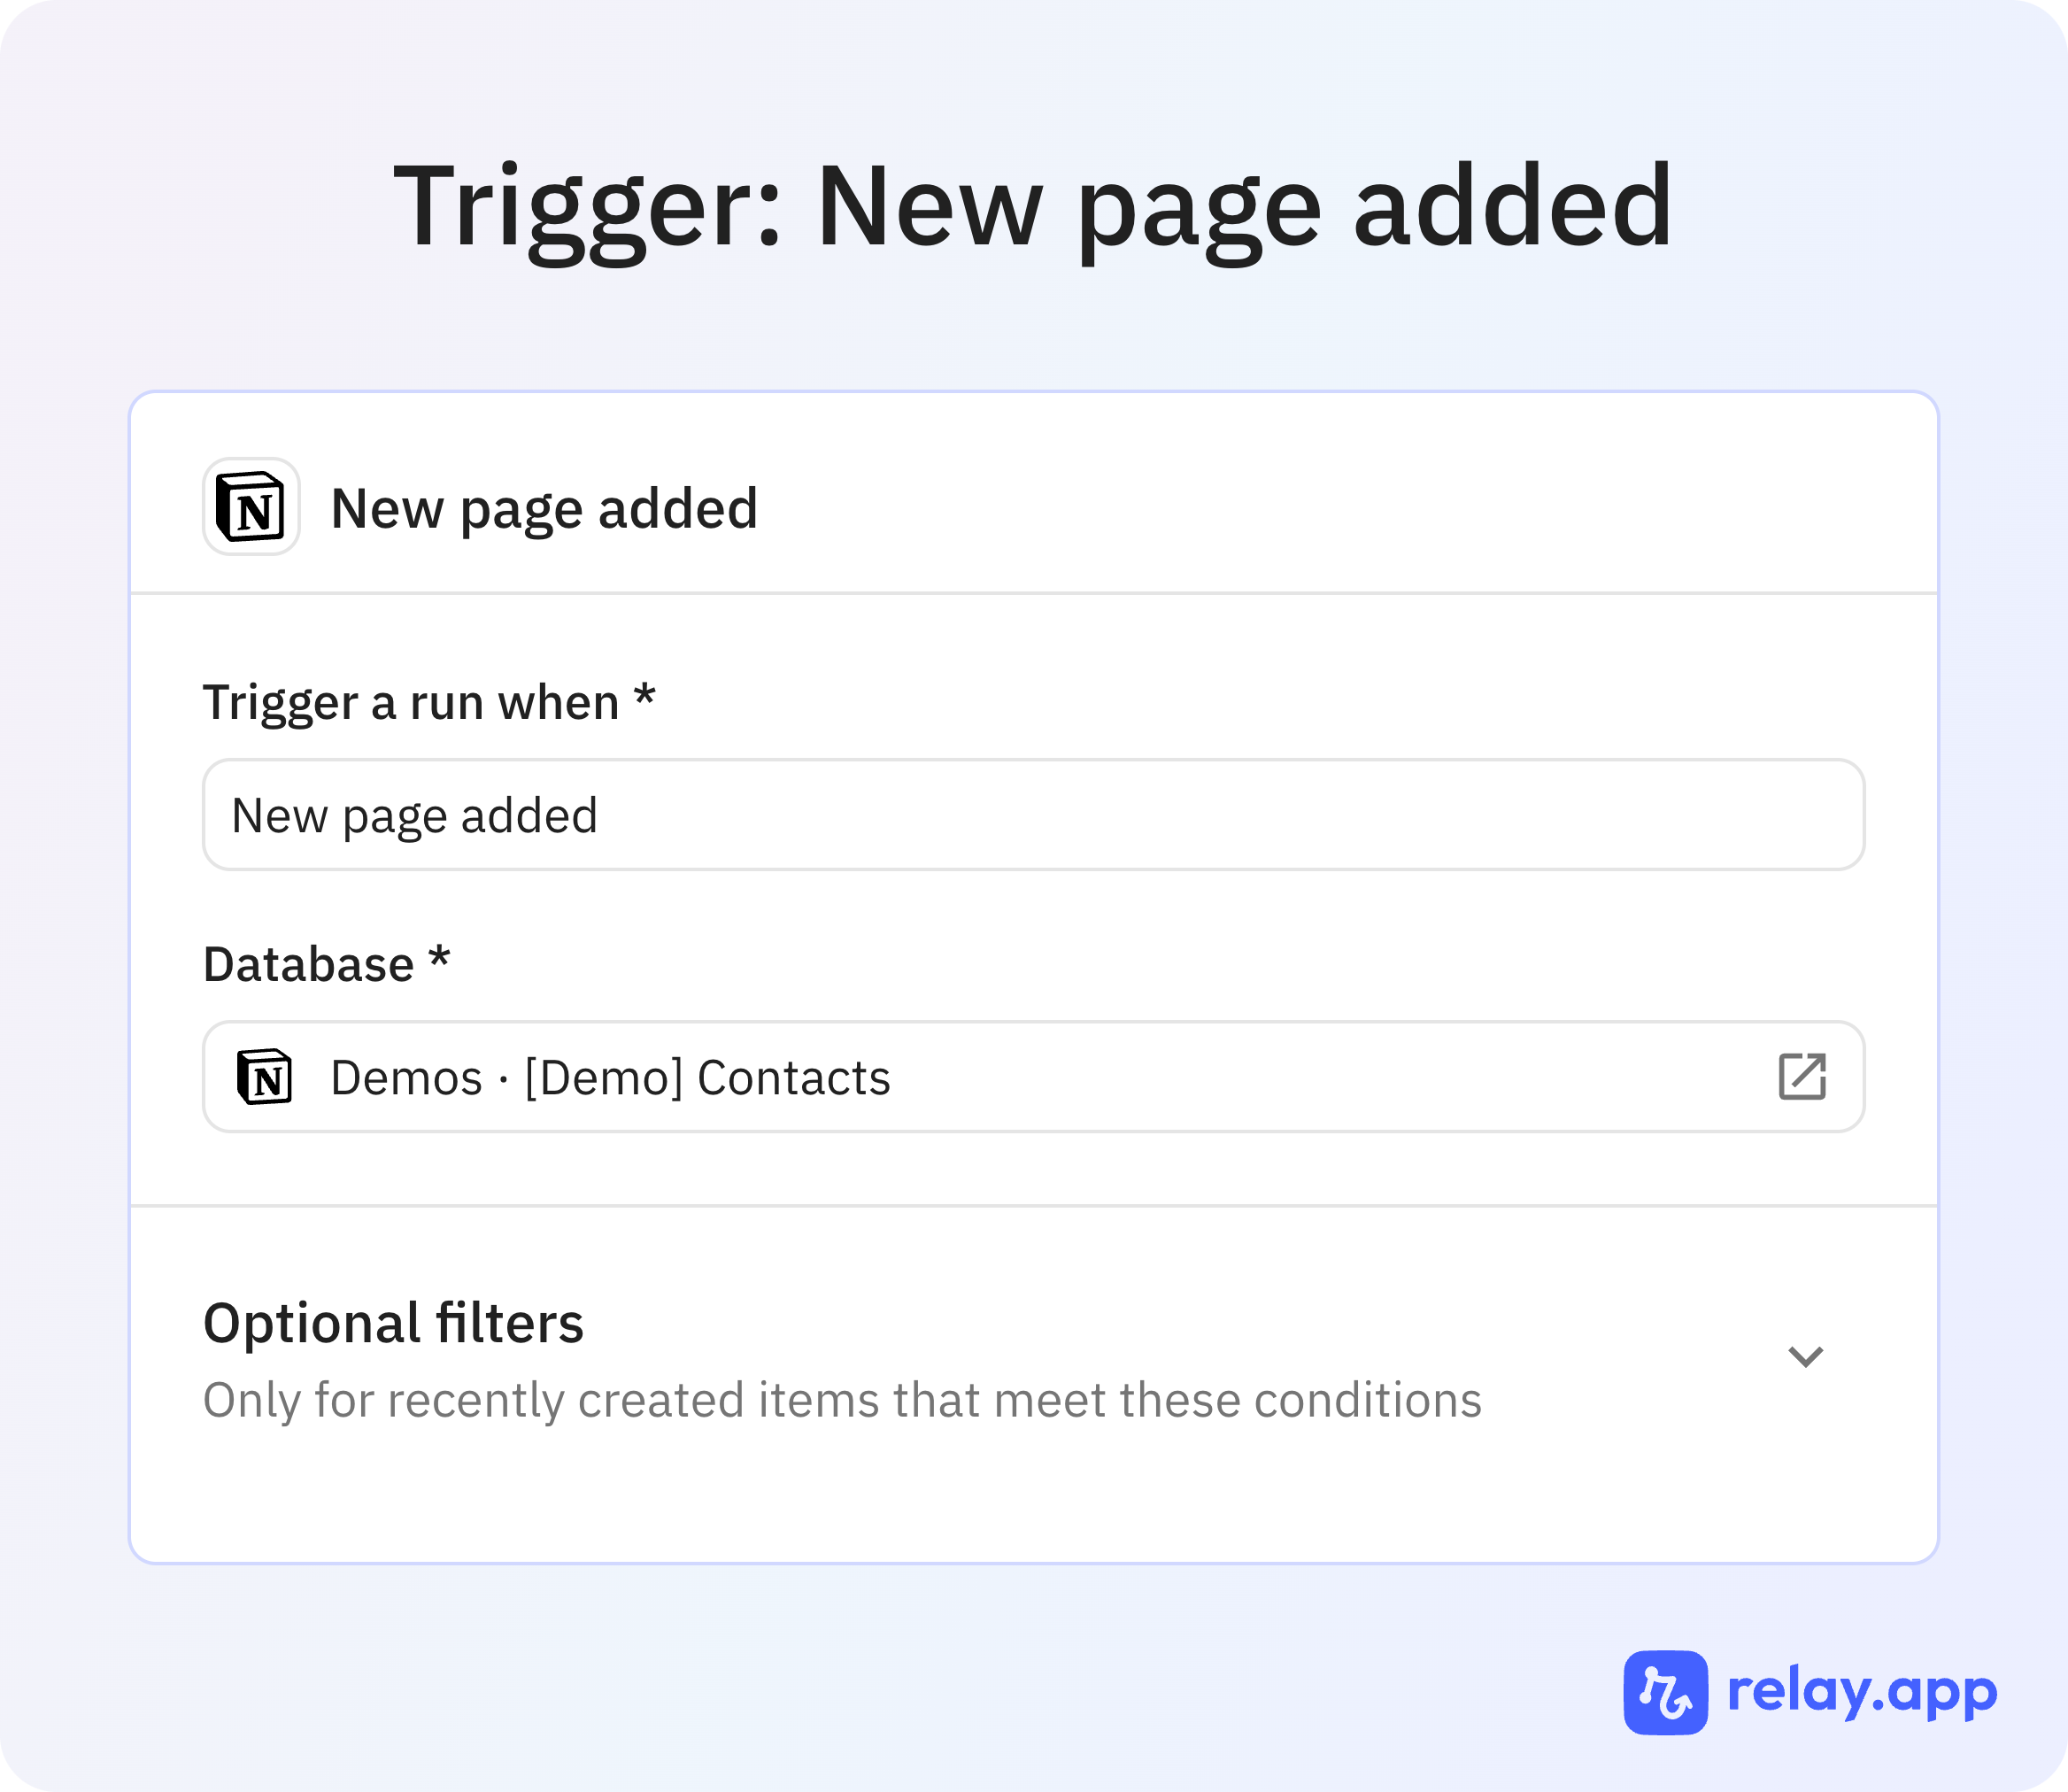This screenshot has width=2068, height=1792.
Task: Expand Optional filters with the chevron
Action: coord(1805,1356)
